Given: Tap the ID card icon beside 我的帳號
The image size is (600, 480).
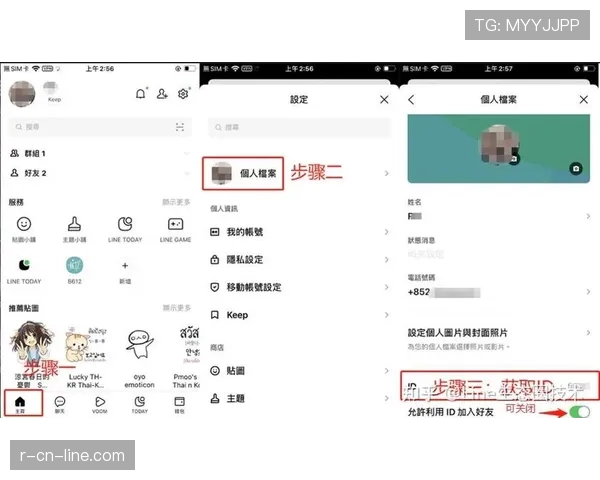Looking at the screenshot, I should (215, 232).
